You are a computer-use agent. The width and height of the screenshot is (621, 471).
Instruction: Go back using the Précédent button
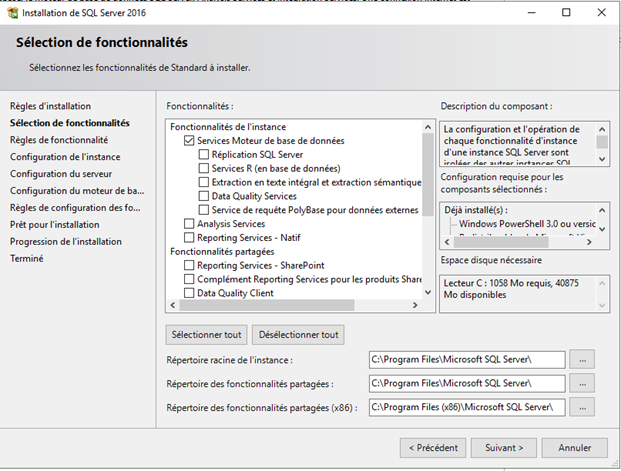click(432, 447)
